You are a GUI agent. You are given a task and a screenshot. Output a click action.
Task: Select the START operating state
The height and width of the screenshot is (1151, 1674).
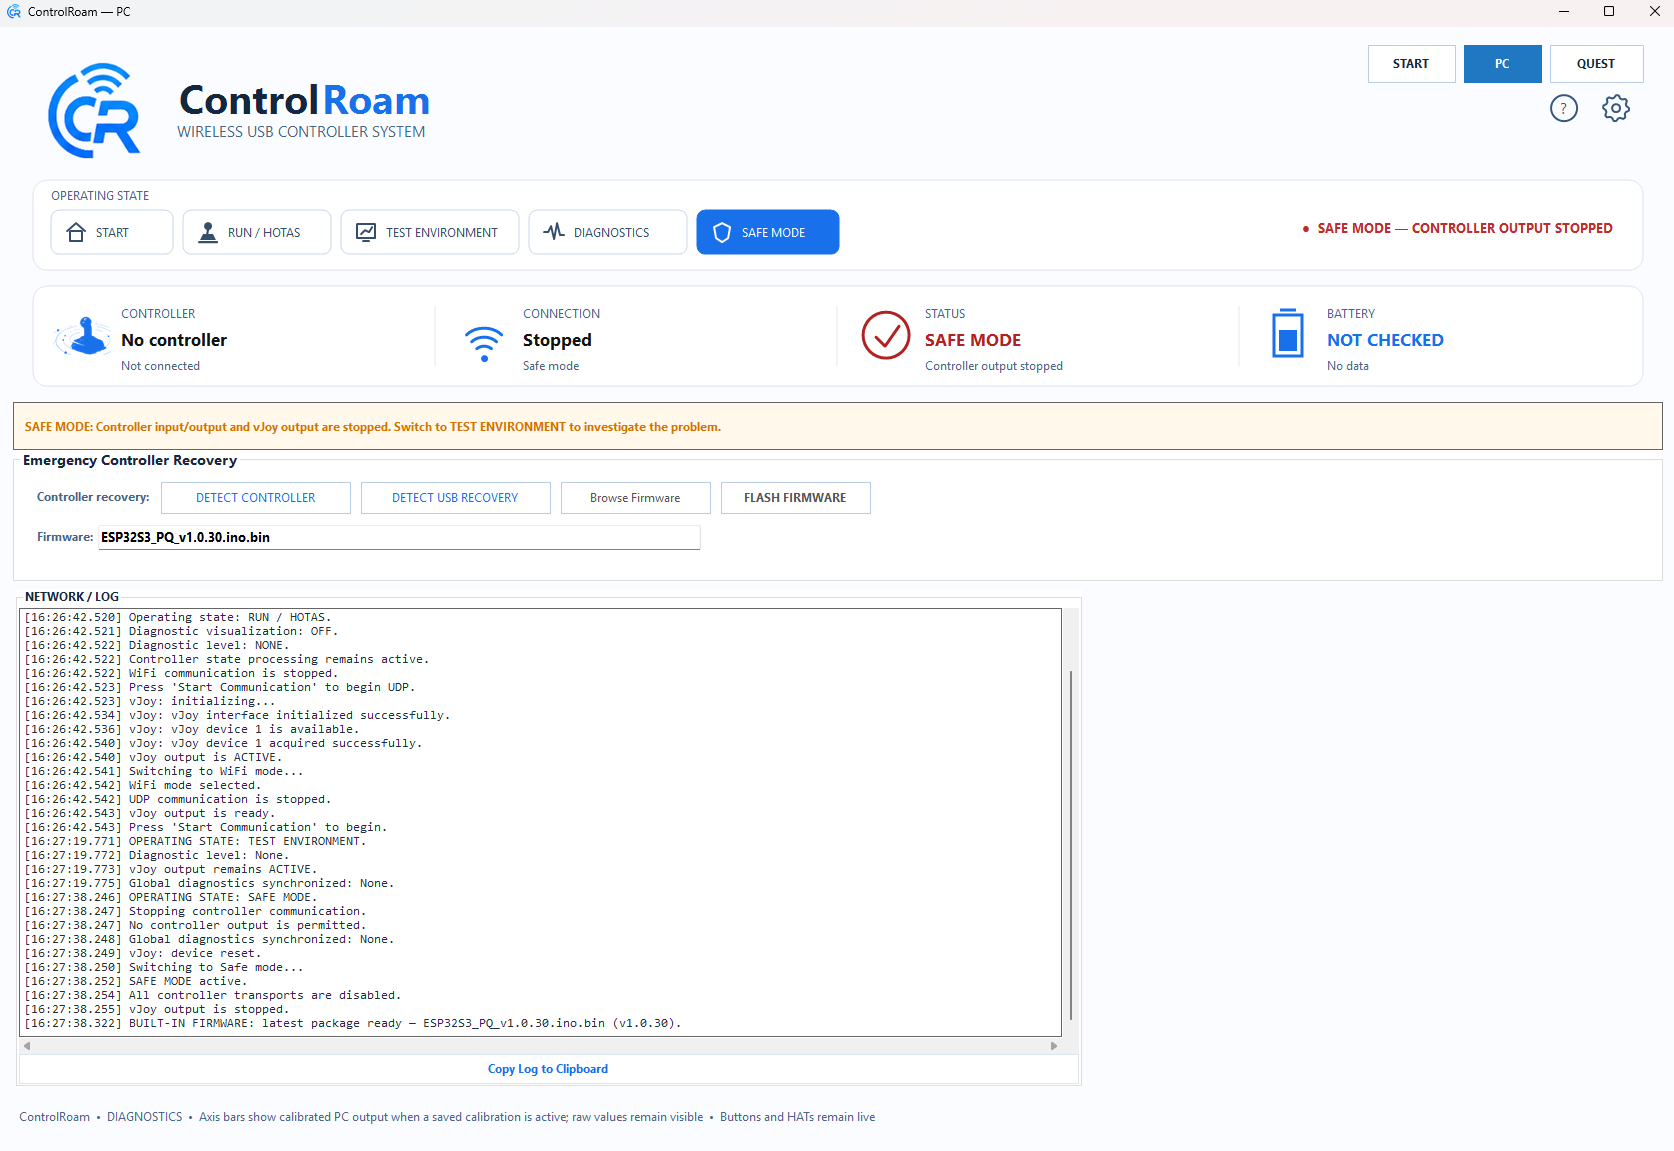click(x=112, y=232)
